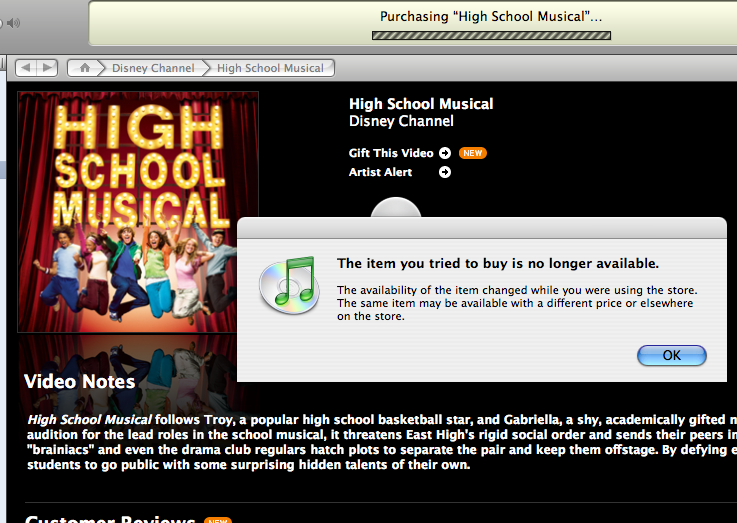Click the Disney Channel artist name under title
This screenshot has width=737, height=523.
[401, 121]
